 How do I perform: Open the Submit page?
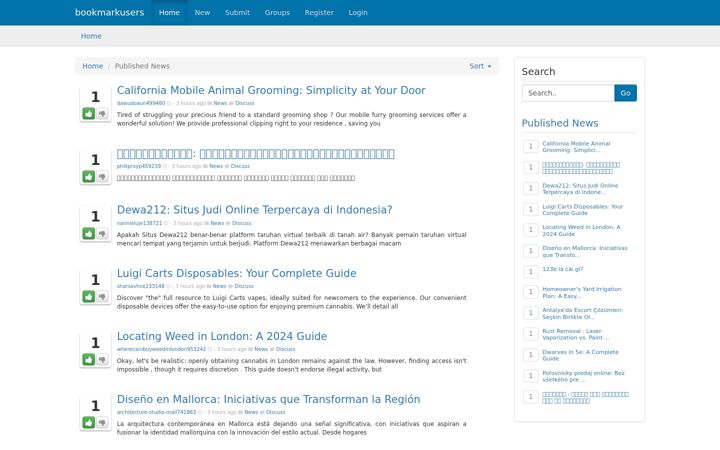pos(237,12)
